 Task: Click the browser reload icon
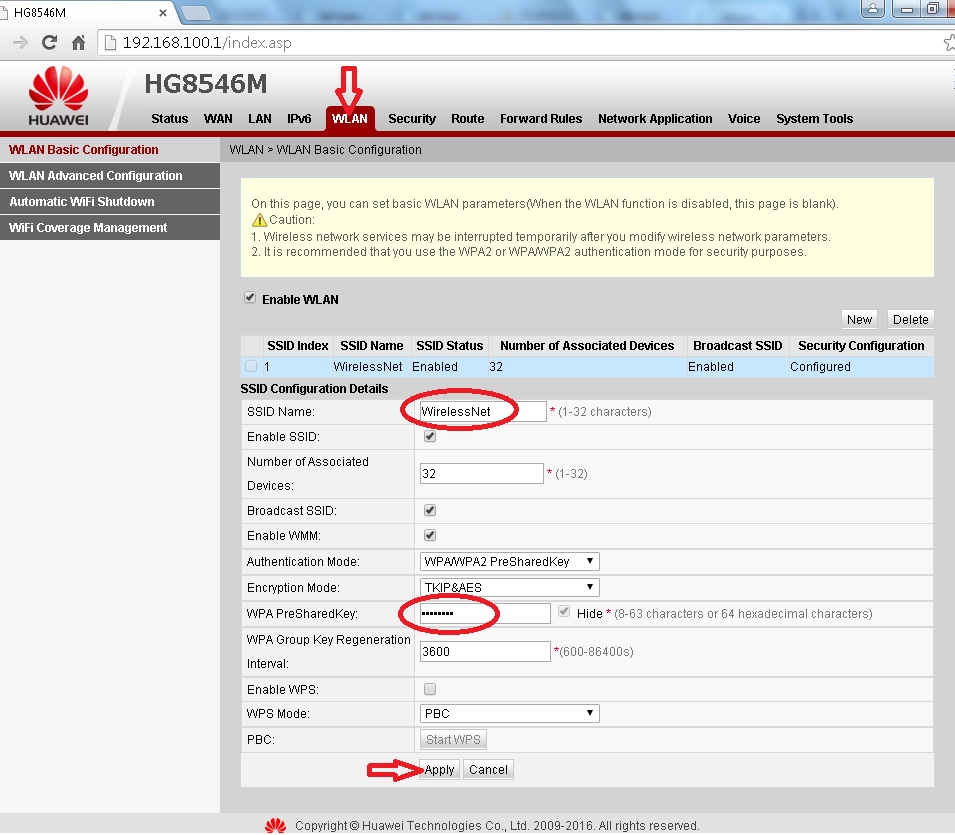[x=49, y=43]
